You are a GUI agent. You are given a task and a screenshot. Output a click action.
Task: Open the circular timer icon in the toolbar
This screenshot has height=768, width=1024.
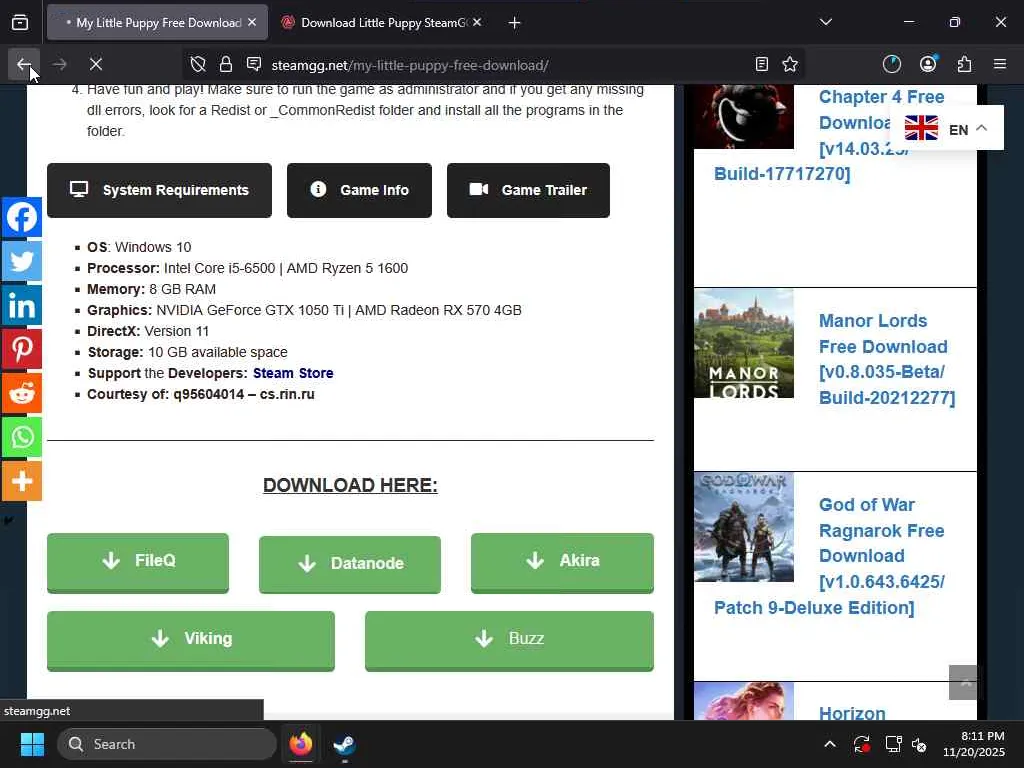[891, 64]
